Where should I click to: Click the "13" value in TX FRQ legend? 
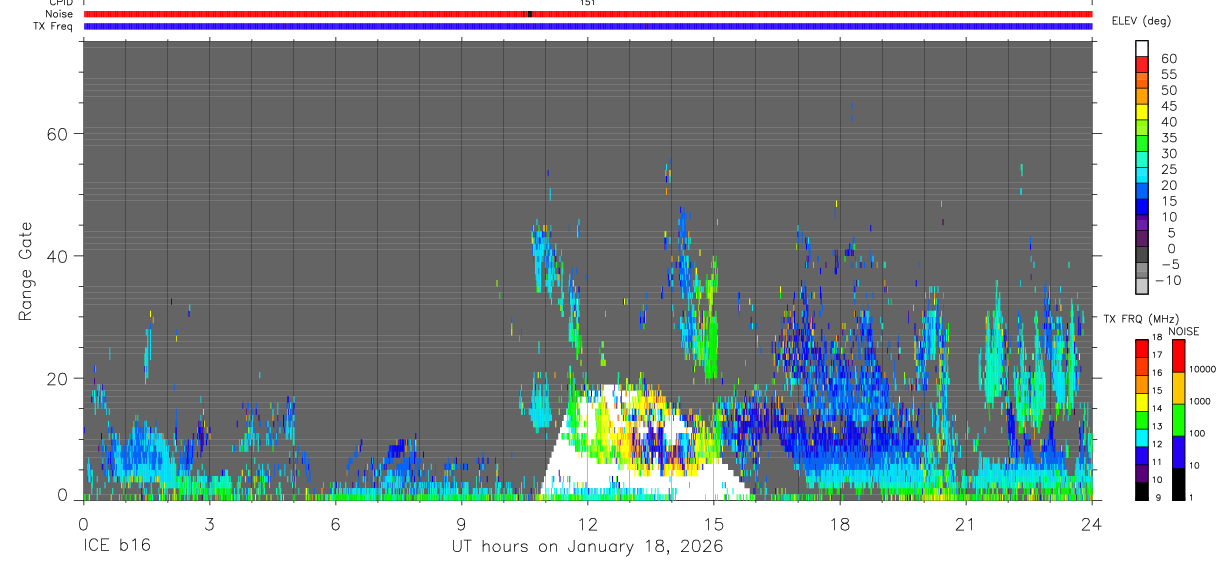point(1158,427)
